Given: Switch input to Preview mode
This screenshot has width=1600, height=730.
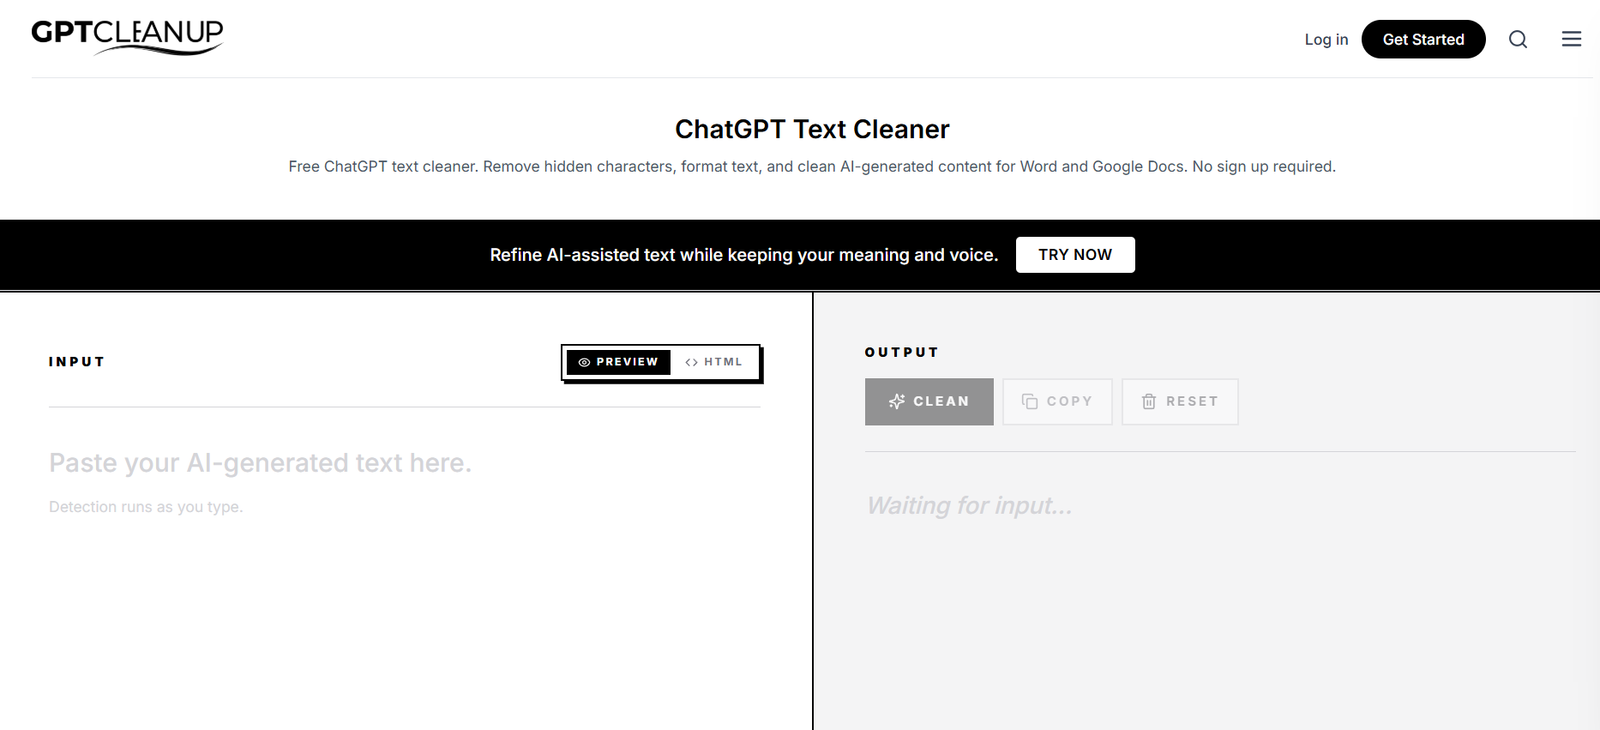Looking at the screenshot, I should tap(618, 362).
